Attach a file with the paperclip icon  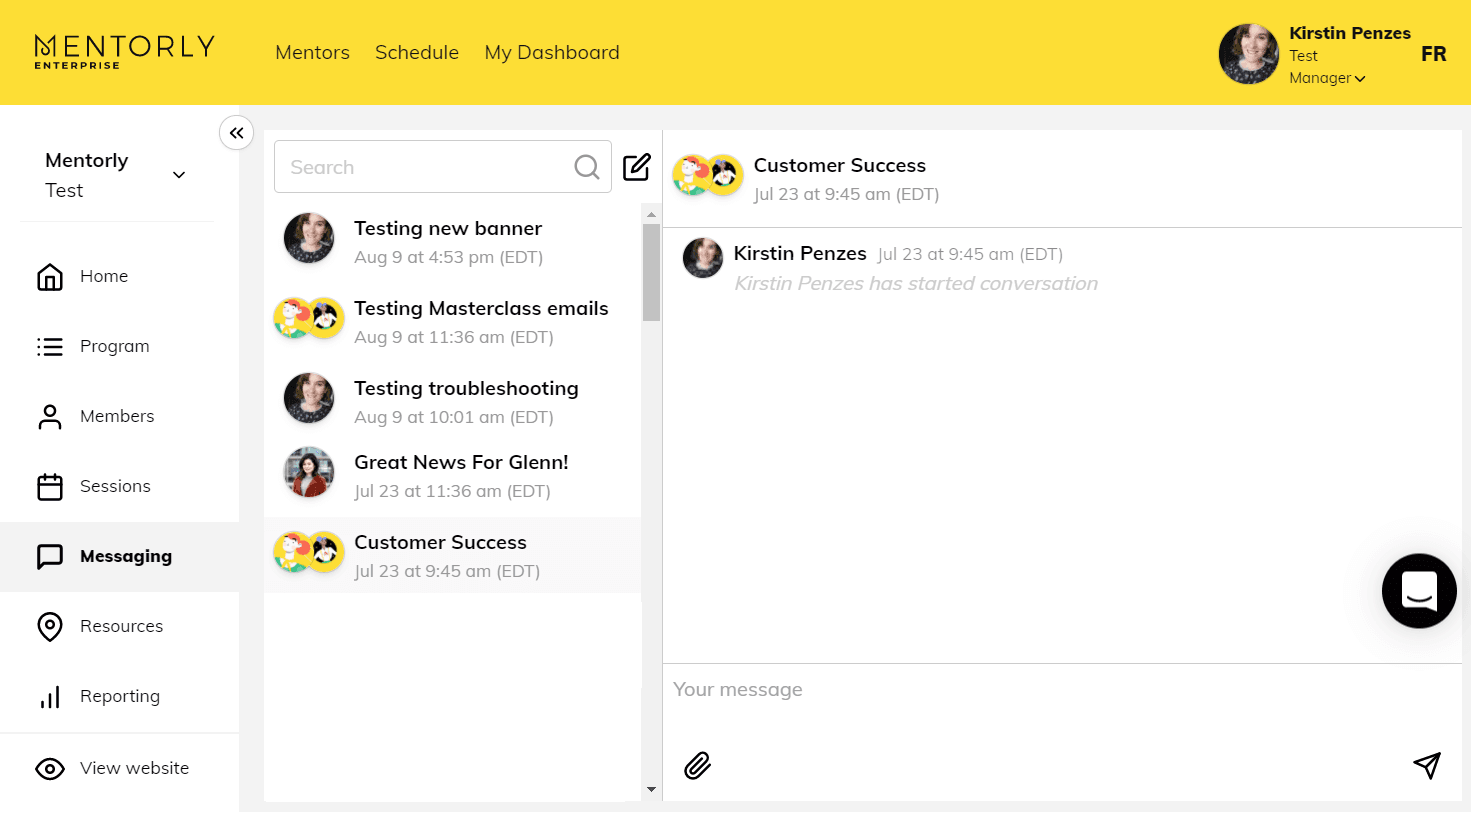tap(697, 766)
